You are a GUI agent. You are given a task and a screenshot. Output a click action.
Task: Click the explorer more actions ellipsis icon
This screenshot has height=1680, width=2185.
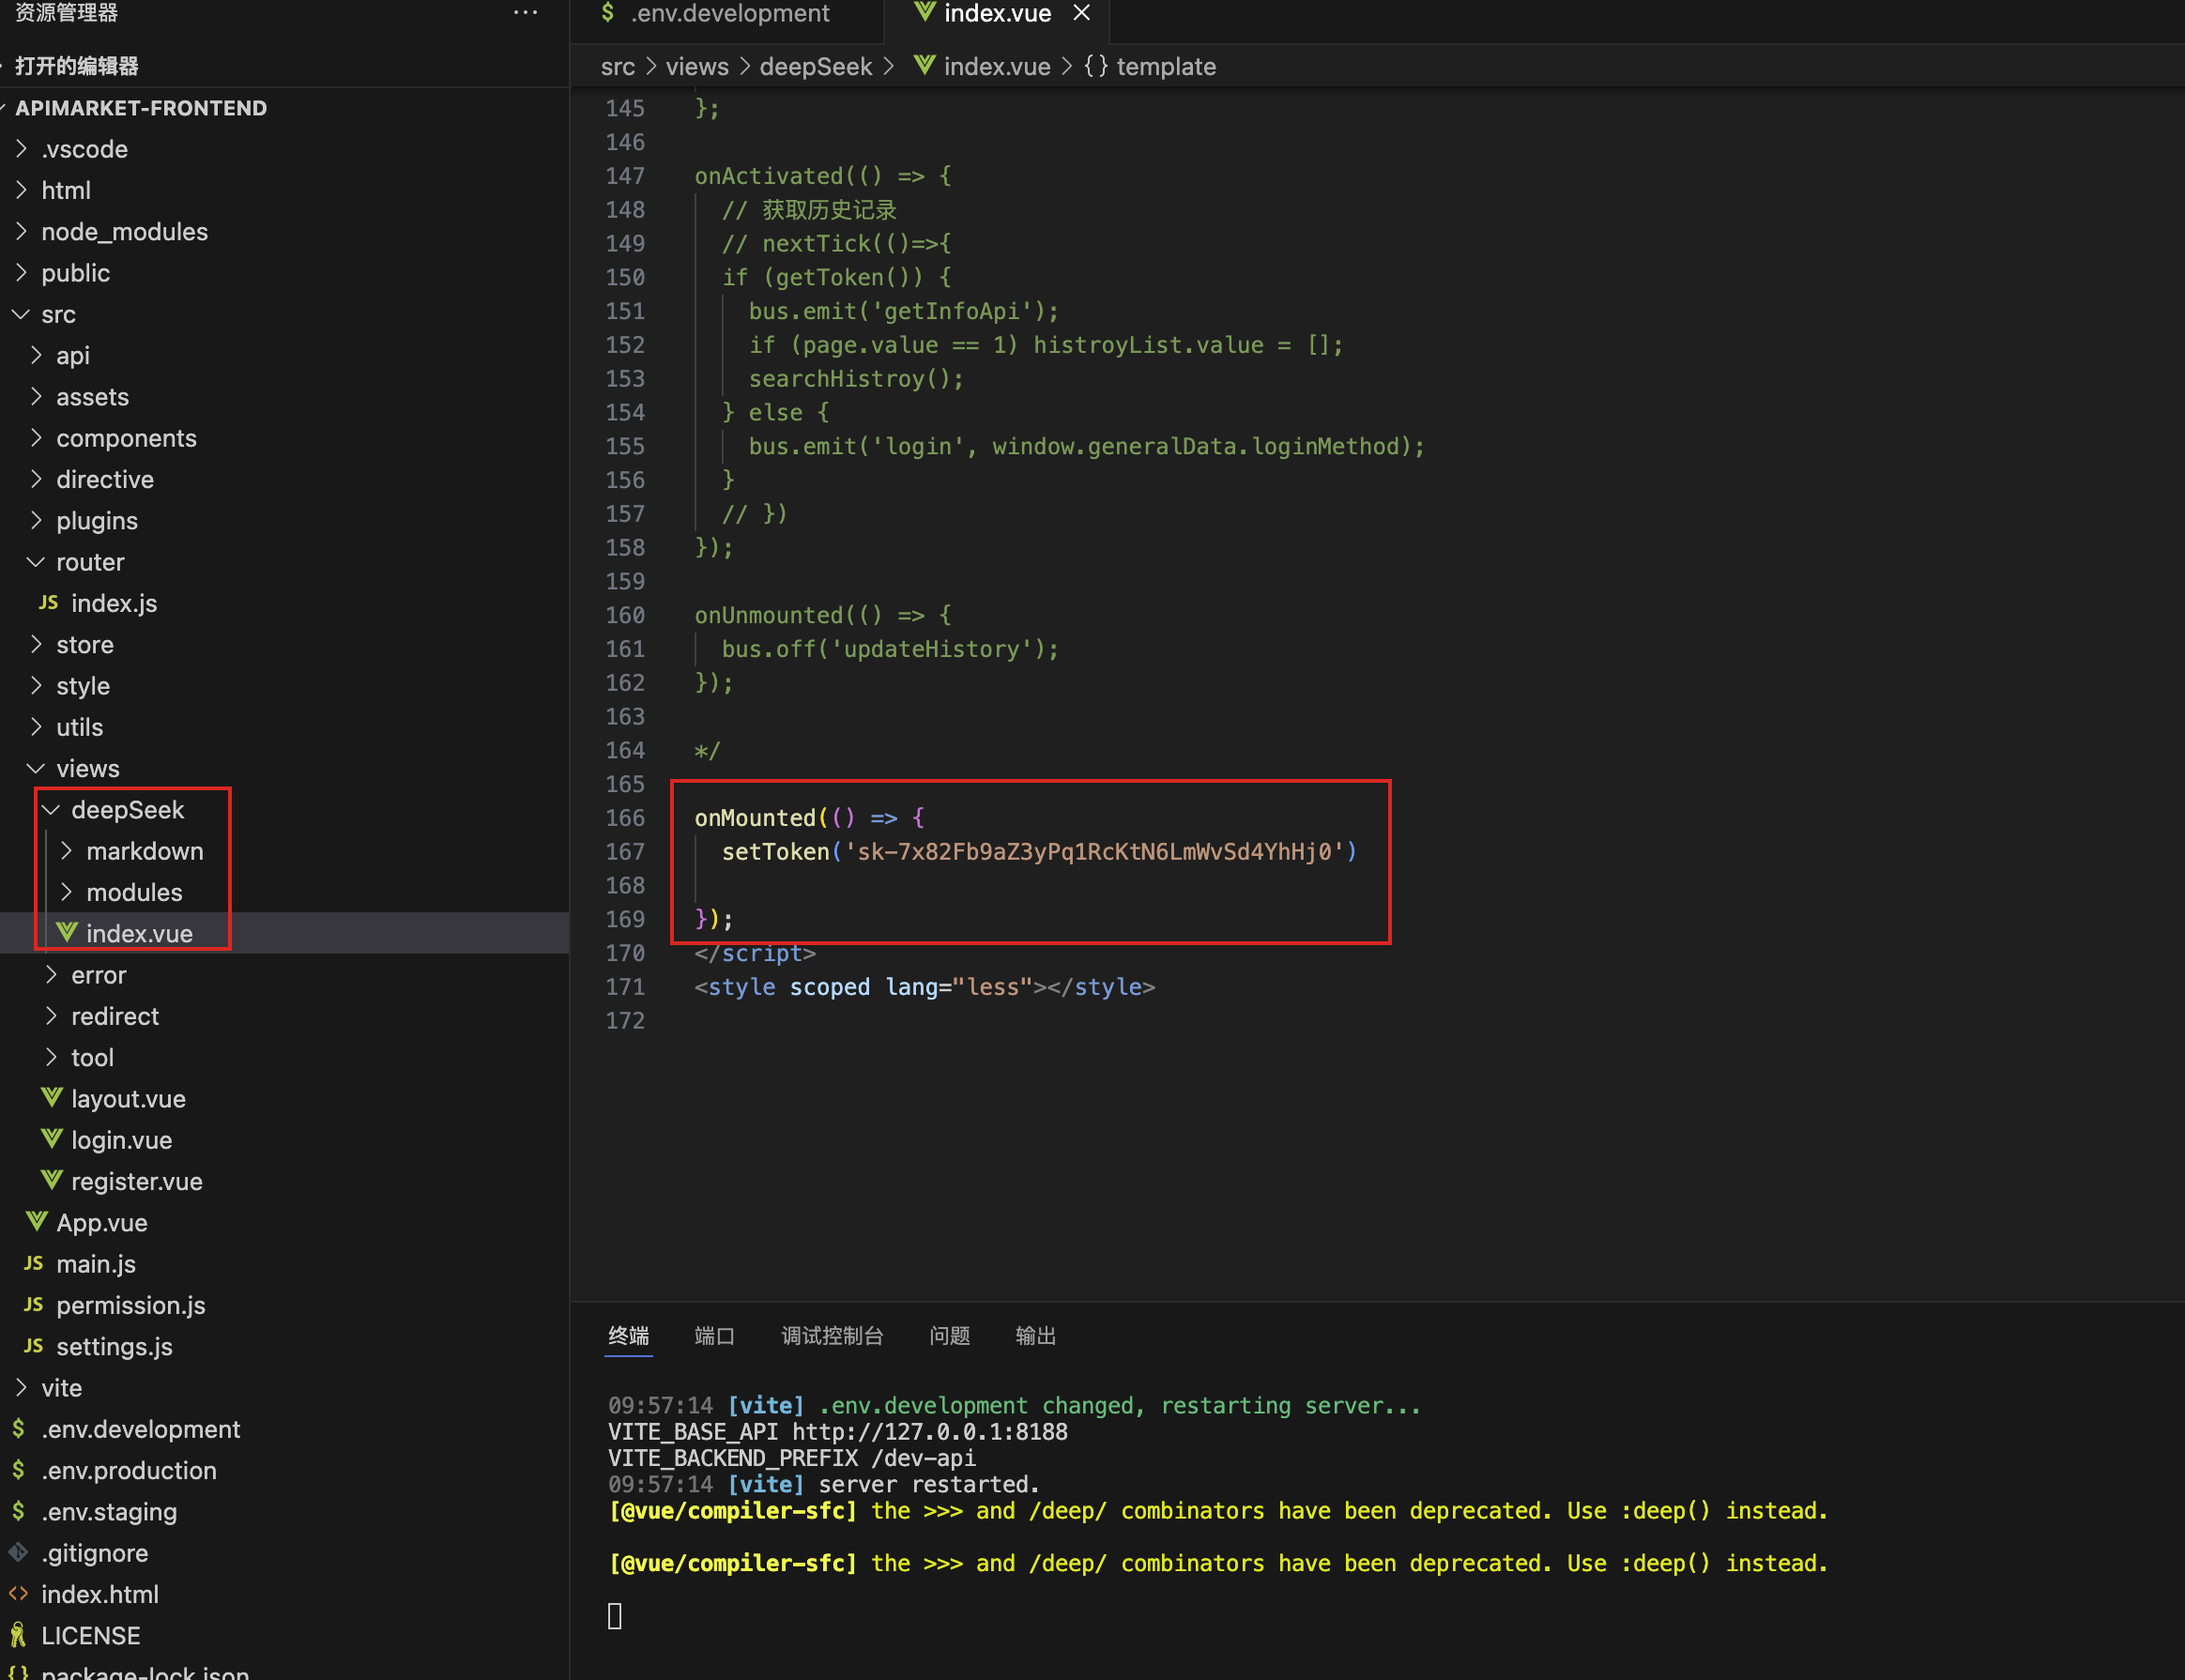coord(525,13)
